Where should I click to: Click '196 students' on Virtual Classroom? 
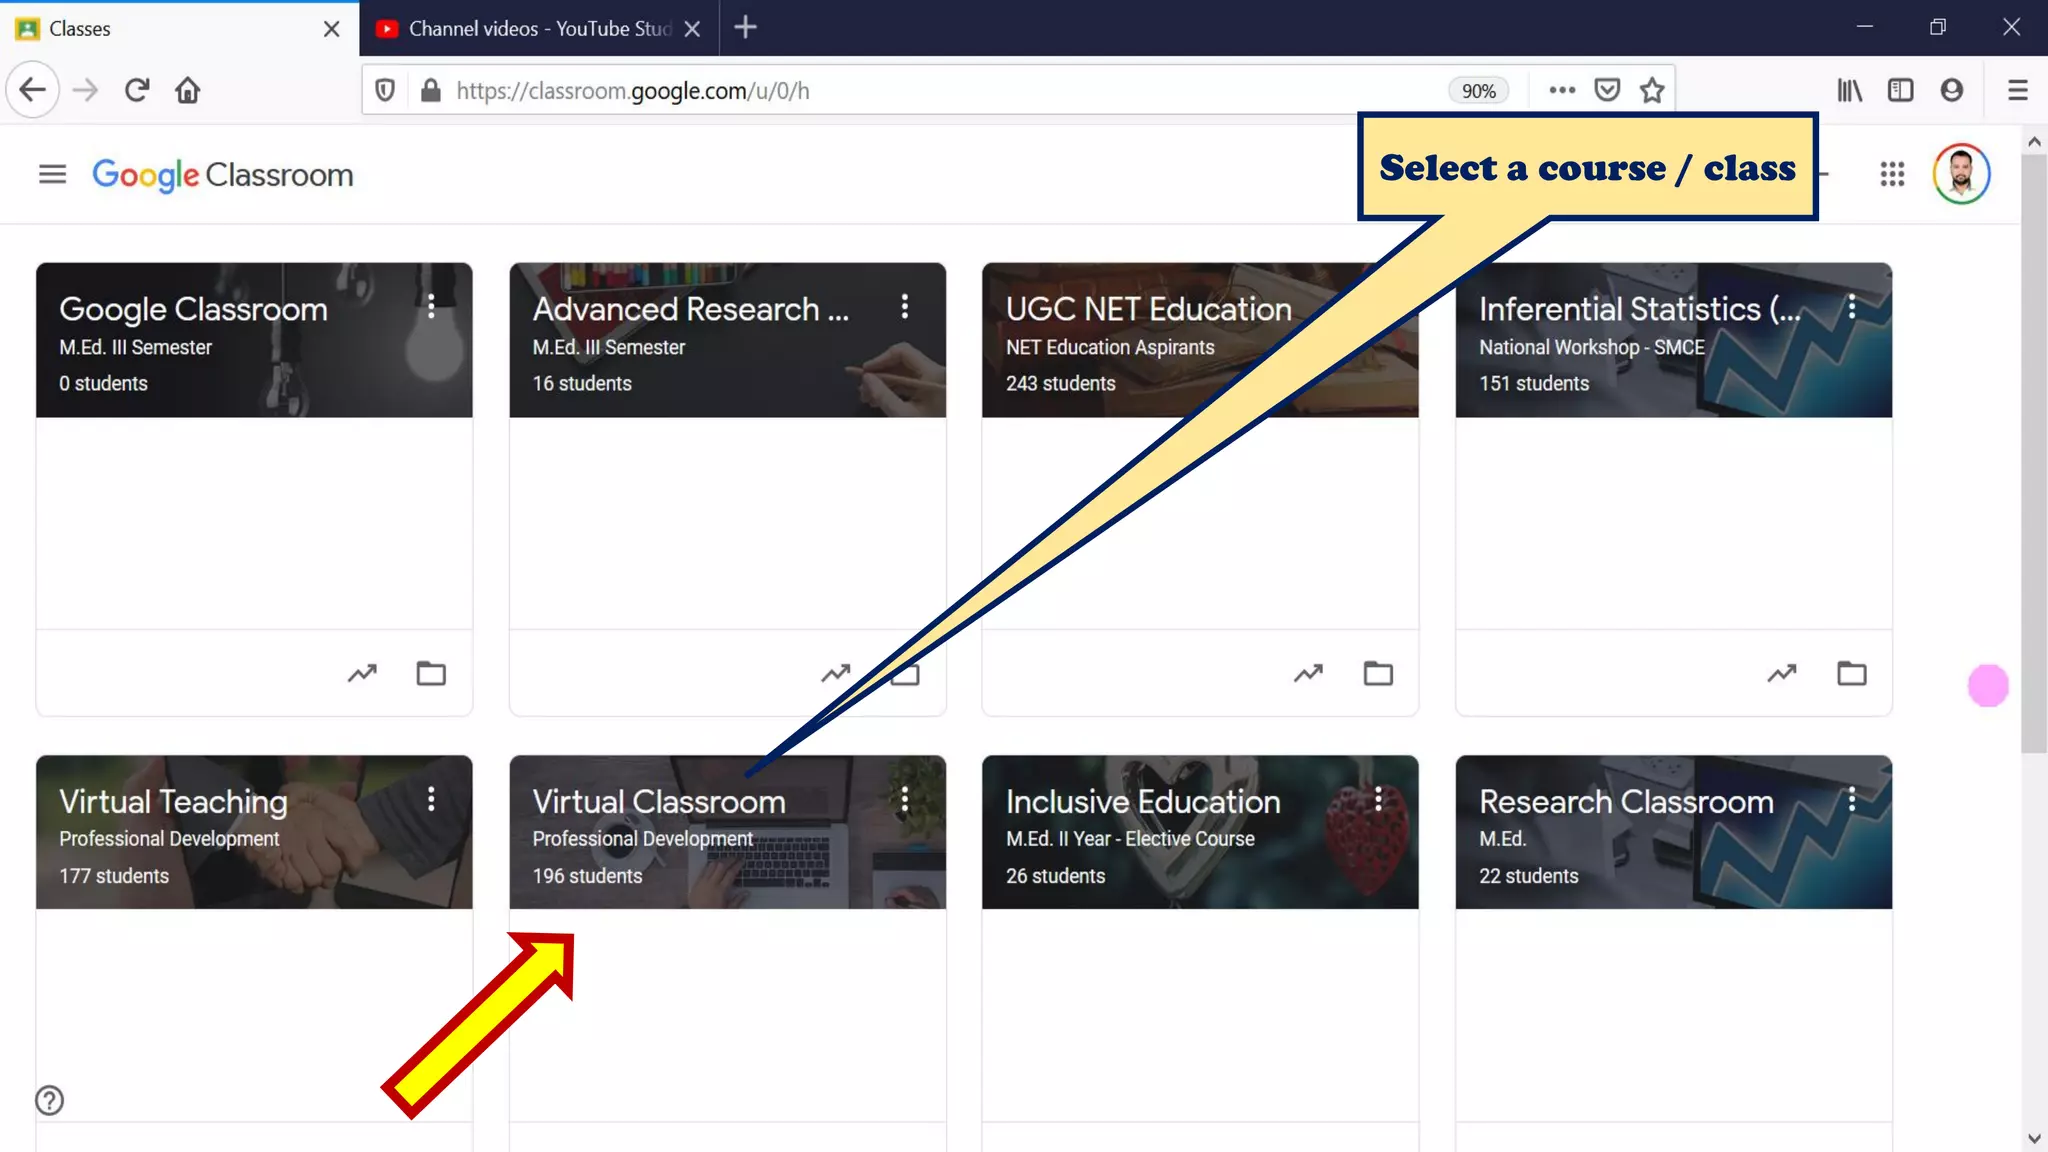pyautogui.click(x=587, y=876)
